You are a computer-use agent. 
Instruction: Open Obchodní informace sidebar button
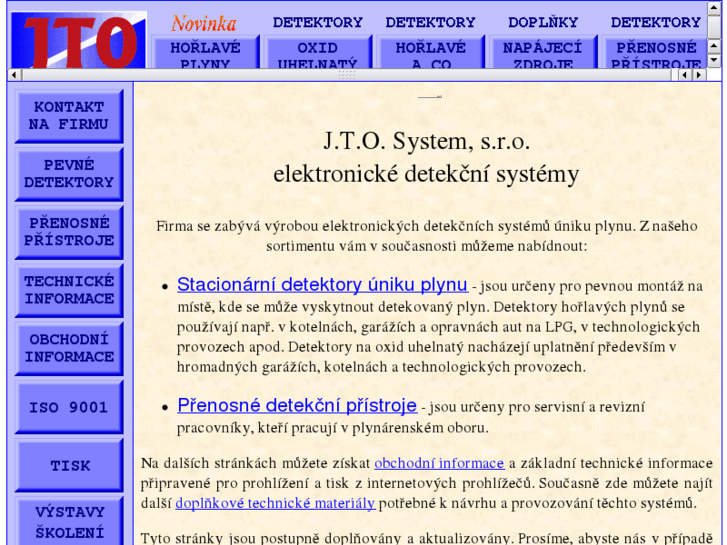point(69,348)
